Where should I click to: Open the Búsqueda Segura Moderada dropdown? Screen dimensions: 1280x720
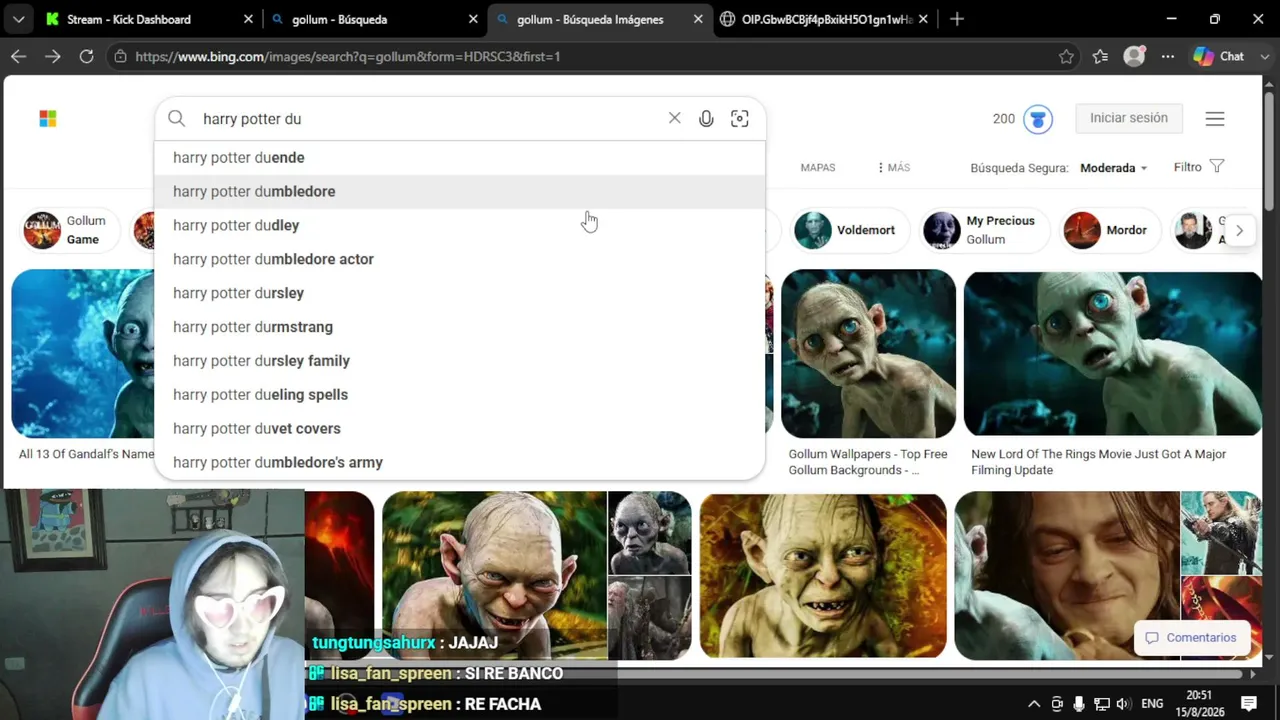[1113, 168]
